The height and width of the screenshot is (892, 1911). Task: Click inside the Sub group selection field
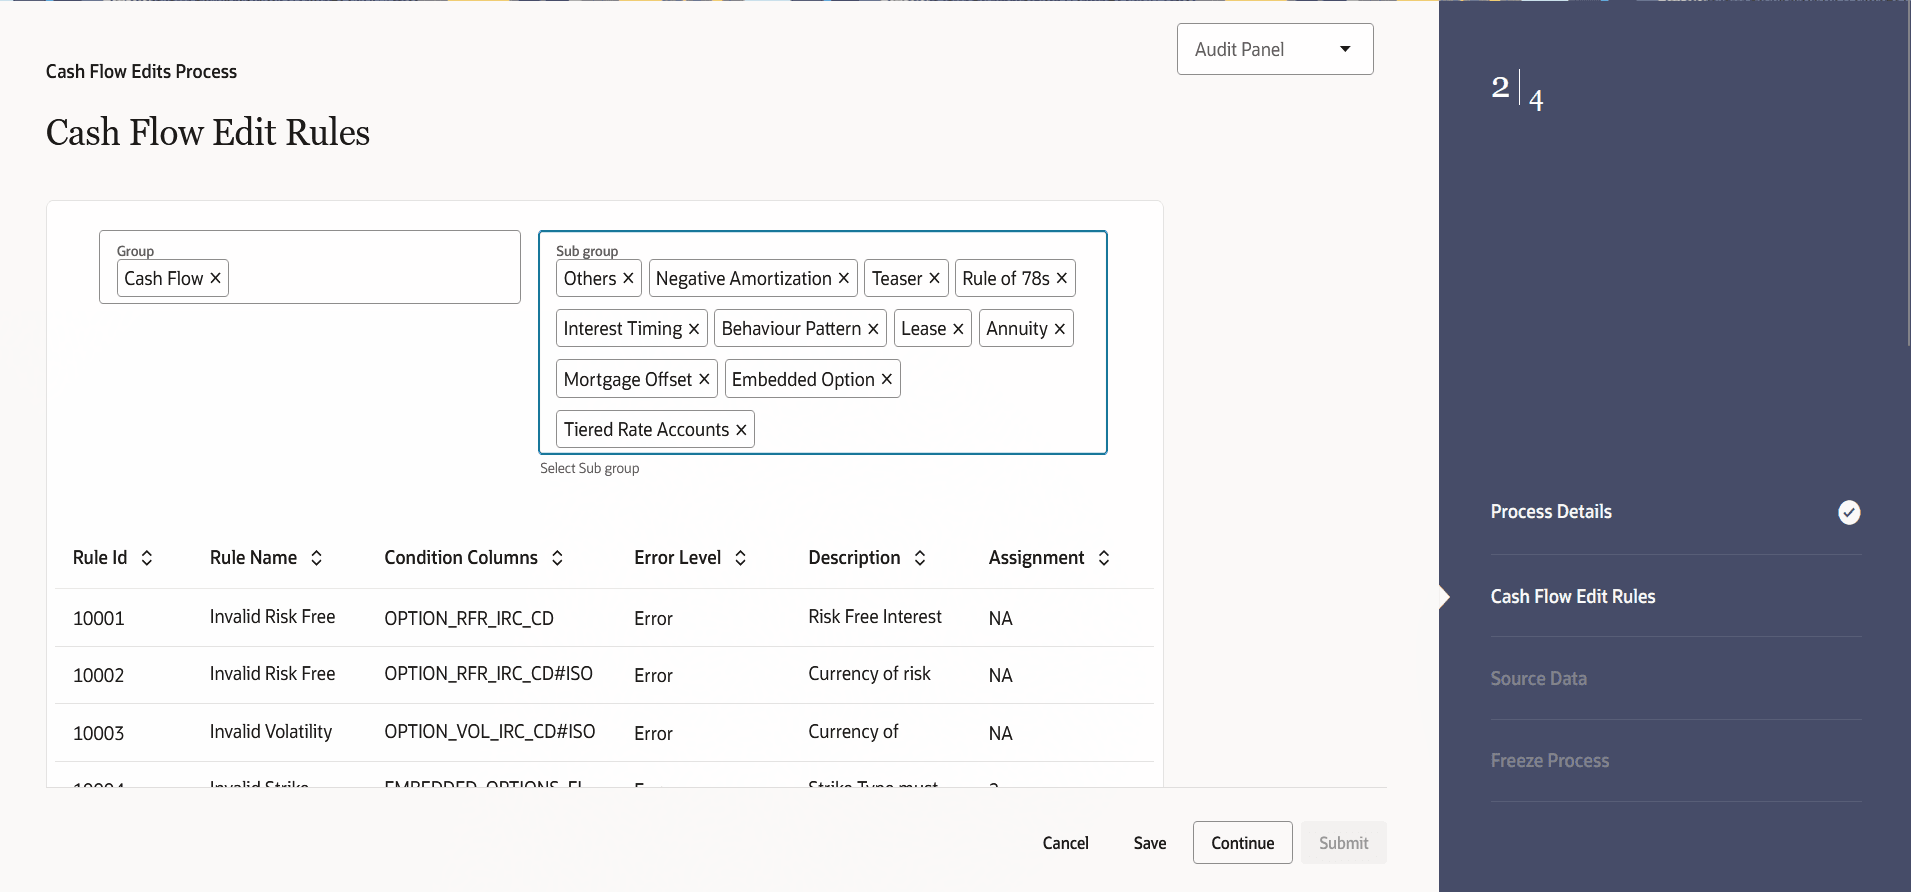pos(823,342)
